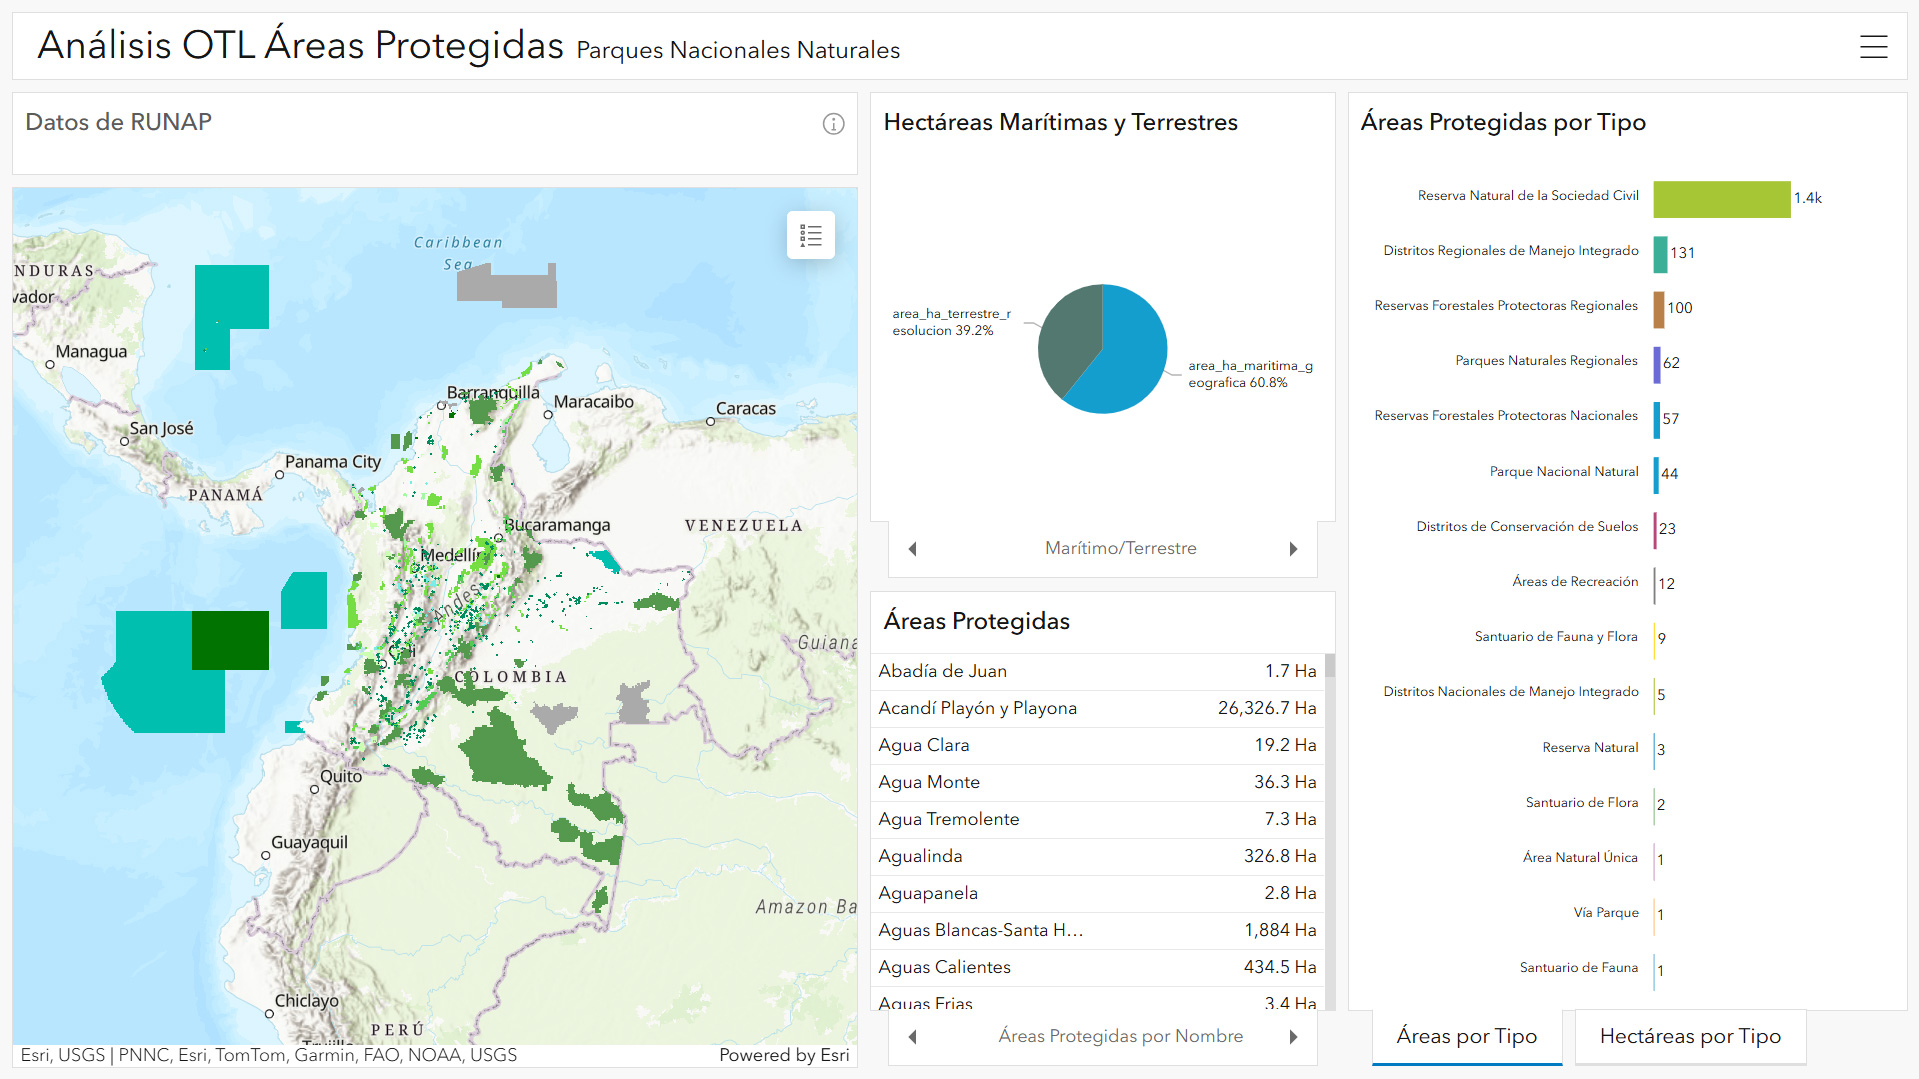Select Acandí Playón y Playona in list
This screenshot has width=1919, height=1079.
pos(1097,708)
